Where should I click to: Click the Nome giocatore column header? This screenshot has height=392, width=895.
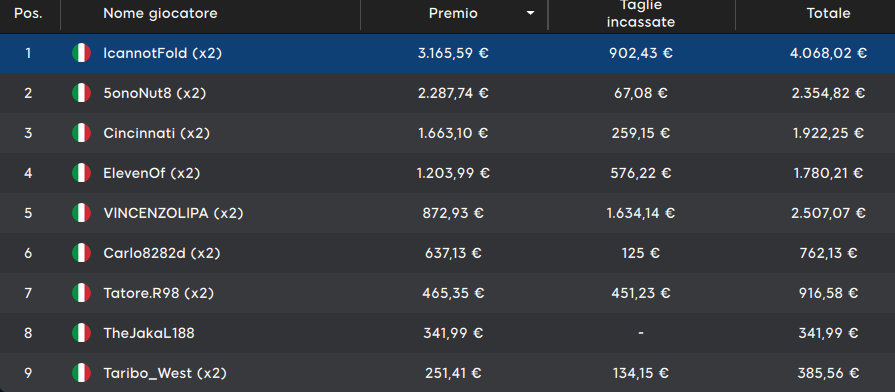pyautogui.click(x=160, y=14)
